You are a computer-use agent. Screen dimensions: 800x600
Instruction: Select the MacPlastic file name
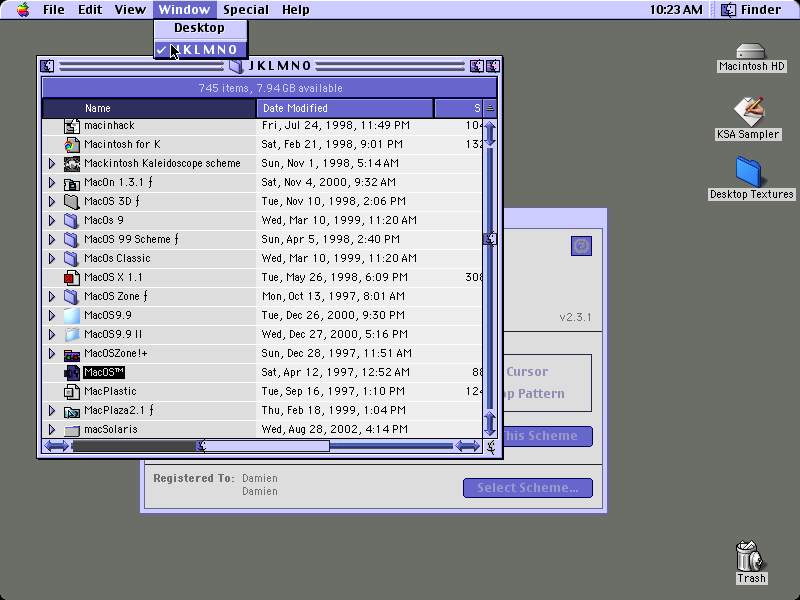pyautogui.click(x=110, y=391)
